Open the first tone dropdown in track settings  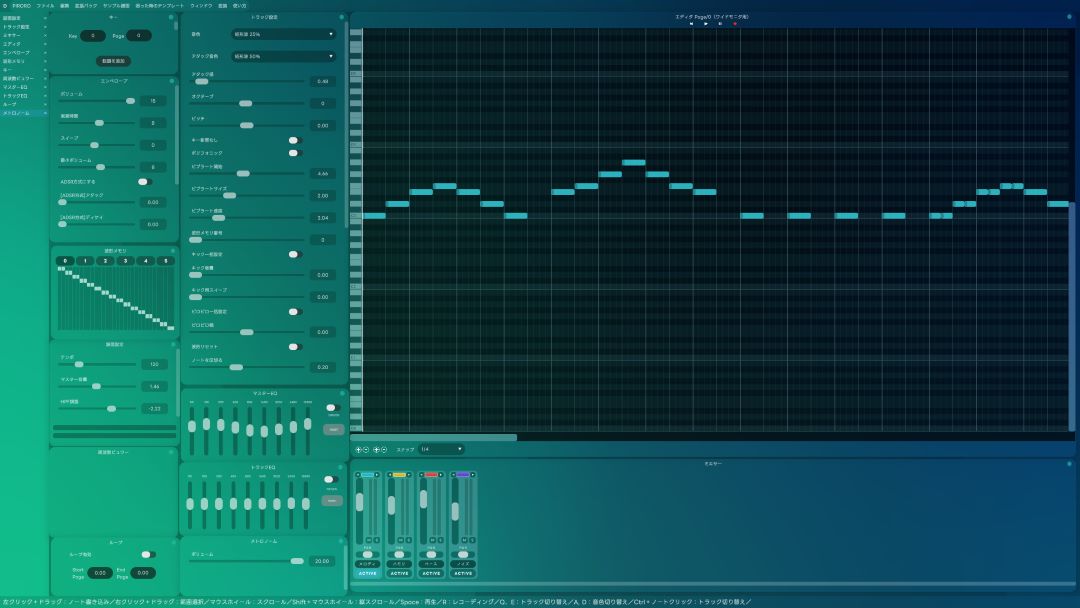(x=282, y=34)
